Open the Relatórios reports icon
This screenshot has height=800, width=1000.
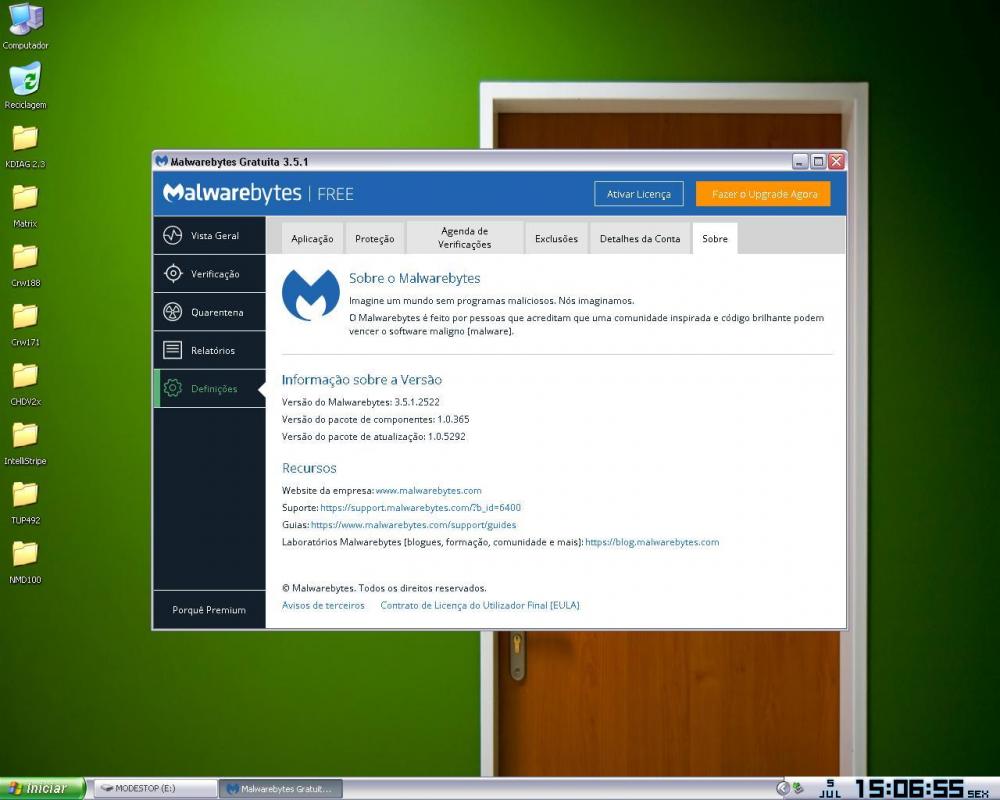173,350
